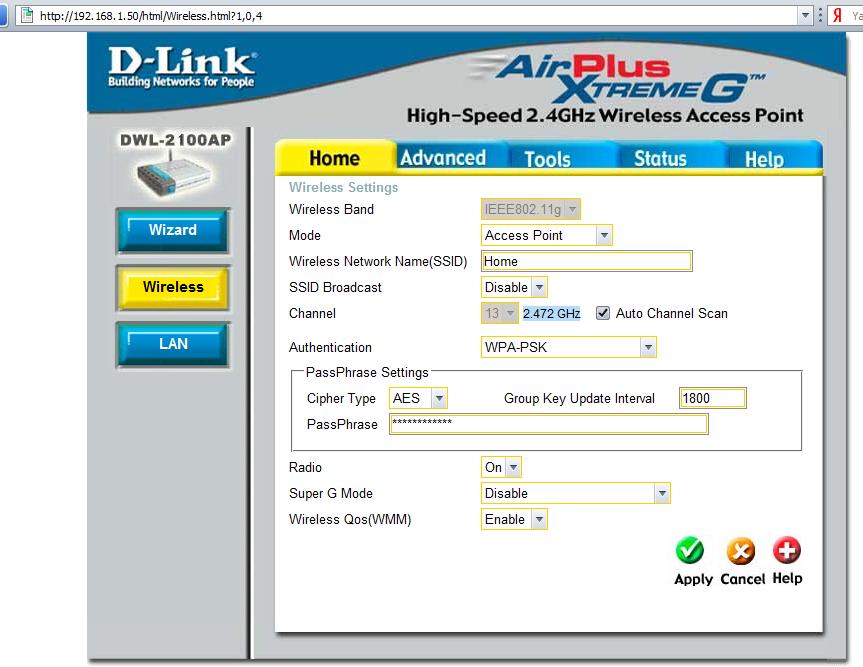Open the Super G Mode dropdown
The width and height of the screenshot is (863, 667).
pos(576,493)
